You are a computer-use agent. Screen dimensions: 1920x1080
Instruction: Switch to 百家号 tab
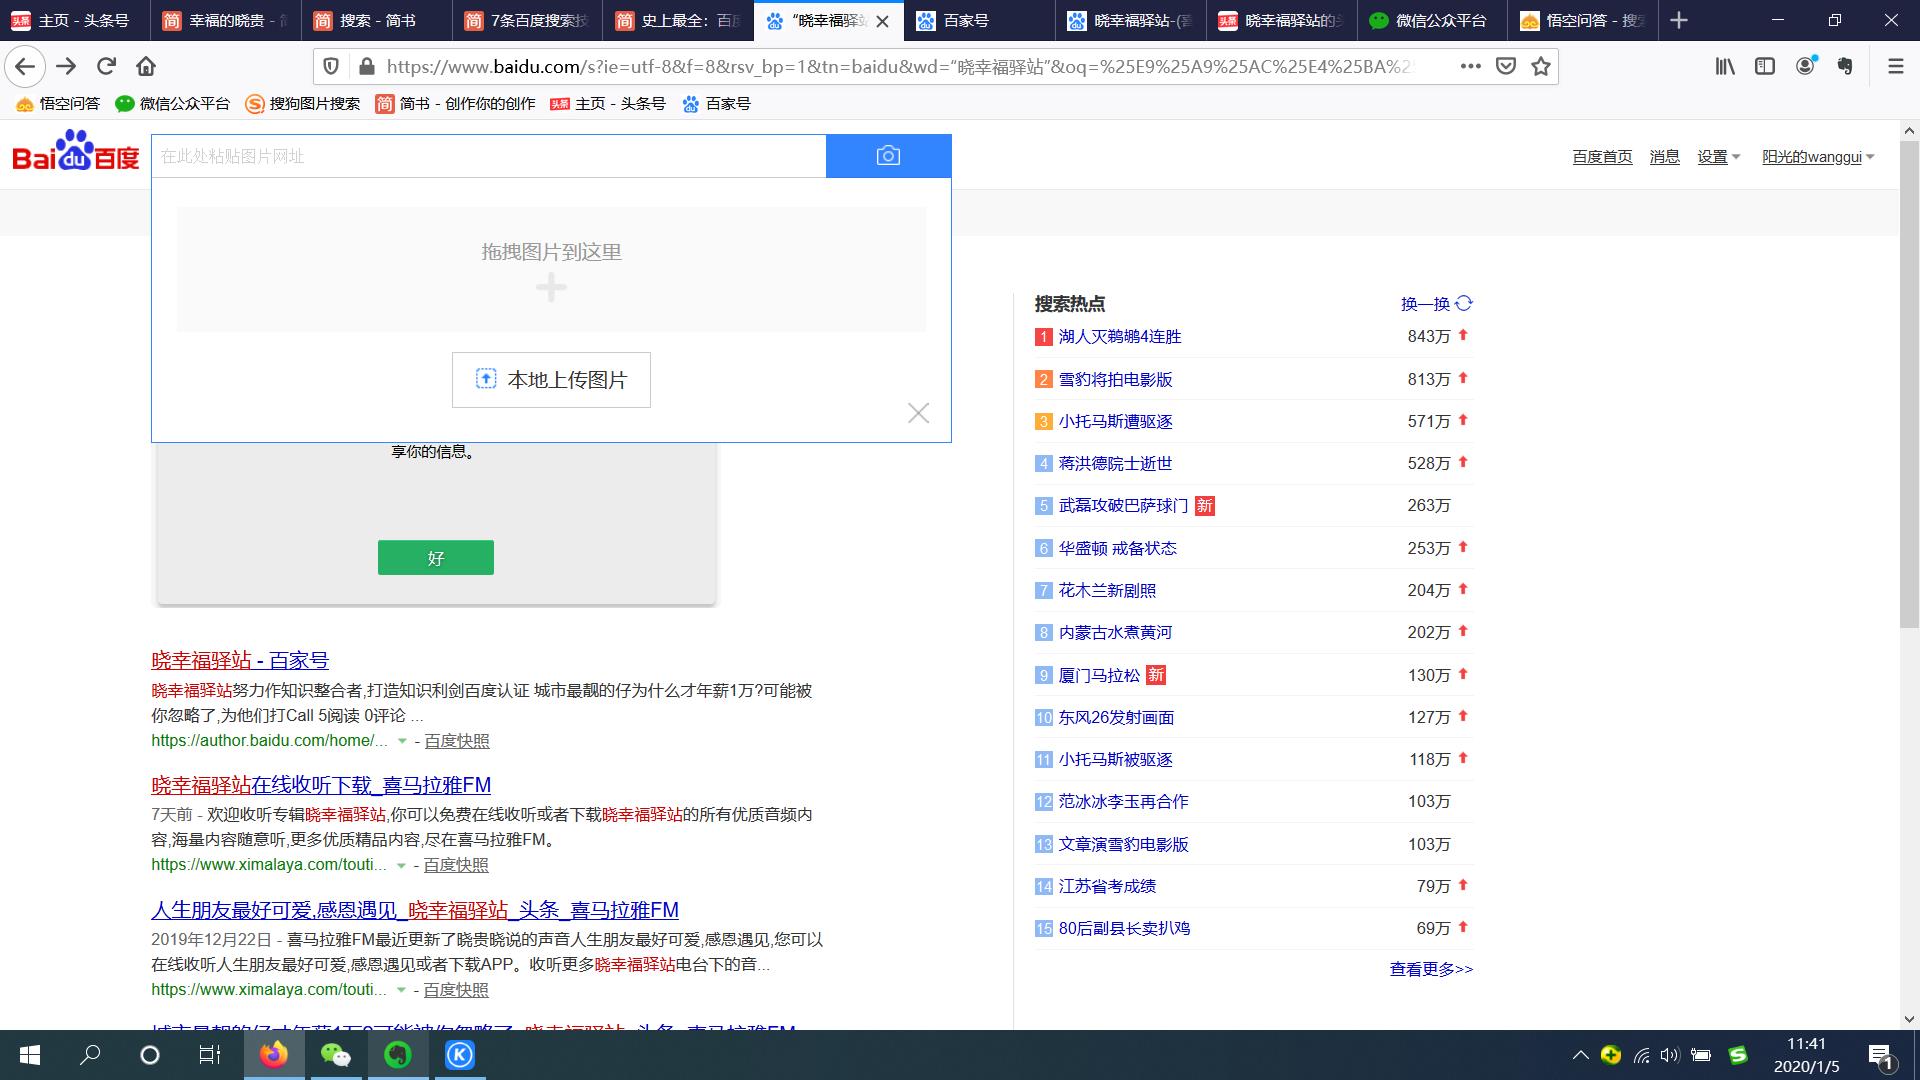coord(980,20)
